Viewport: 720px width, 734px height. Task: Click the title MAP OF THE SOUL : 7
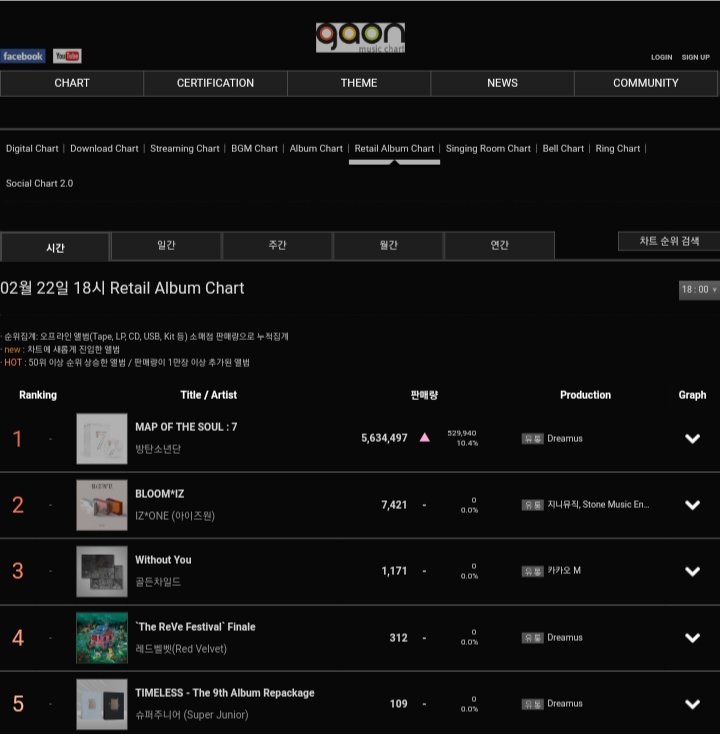click(x=186, y=427)
